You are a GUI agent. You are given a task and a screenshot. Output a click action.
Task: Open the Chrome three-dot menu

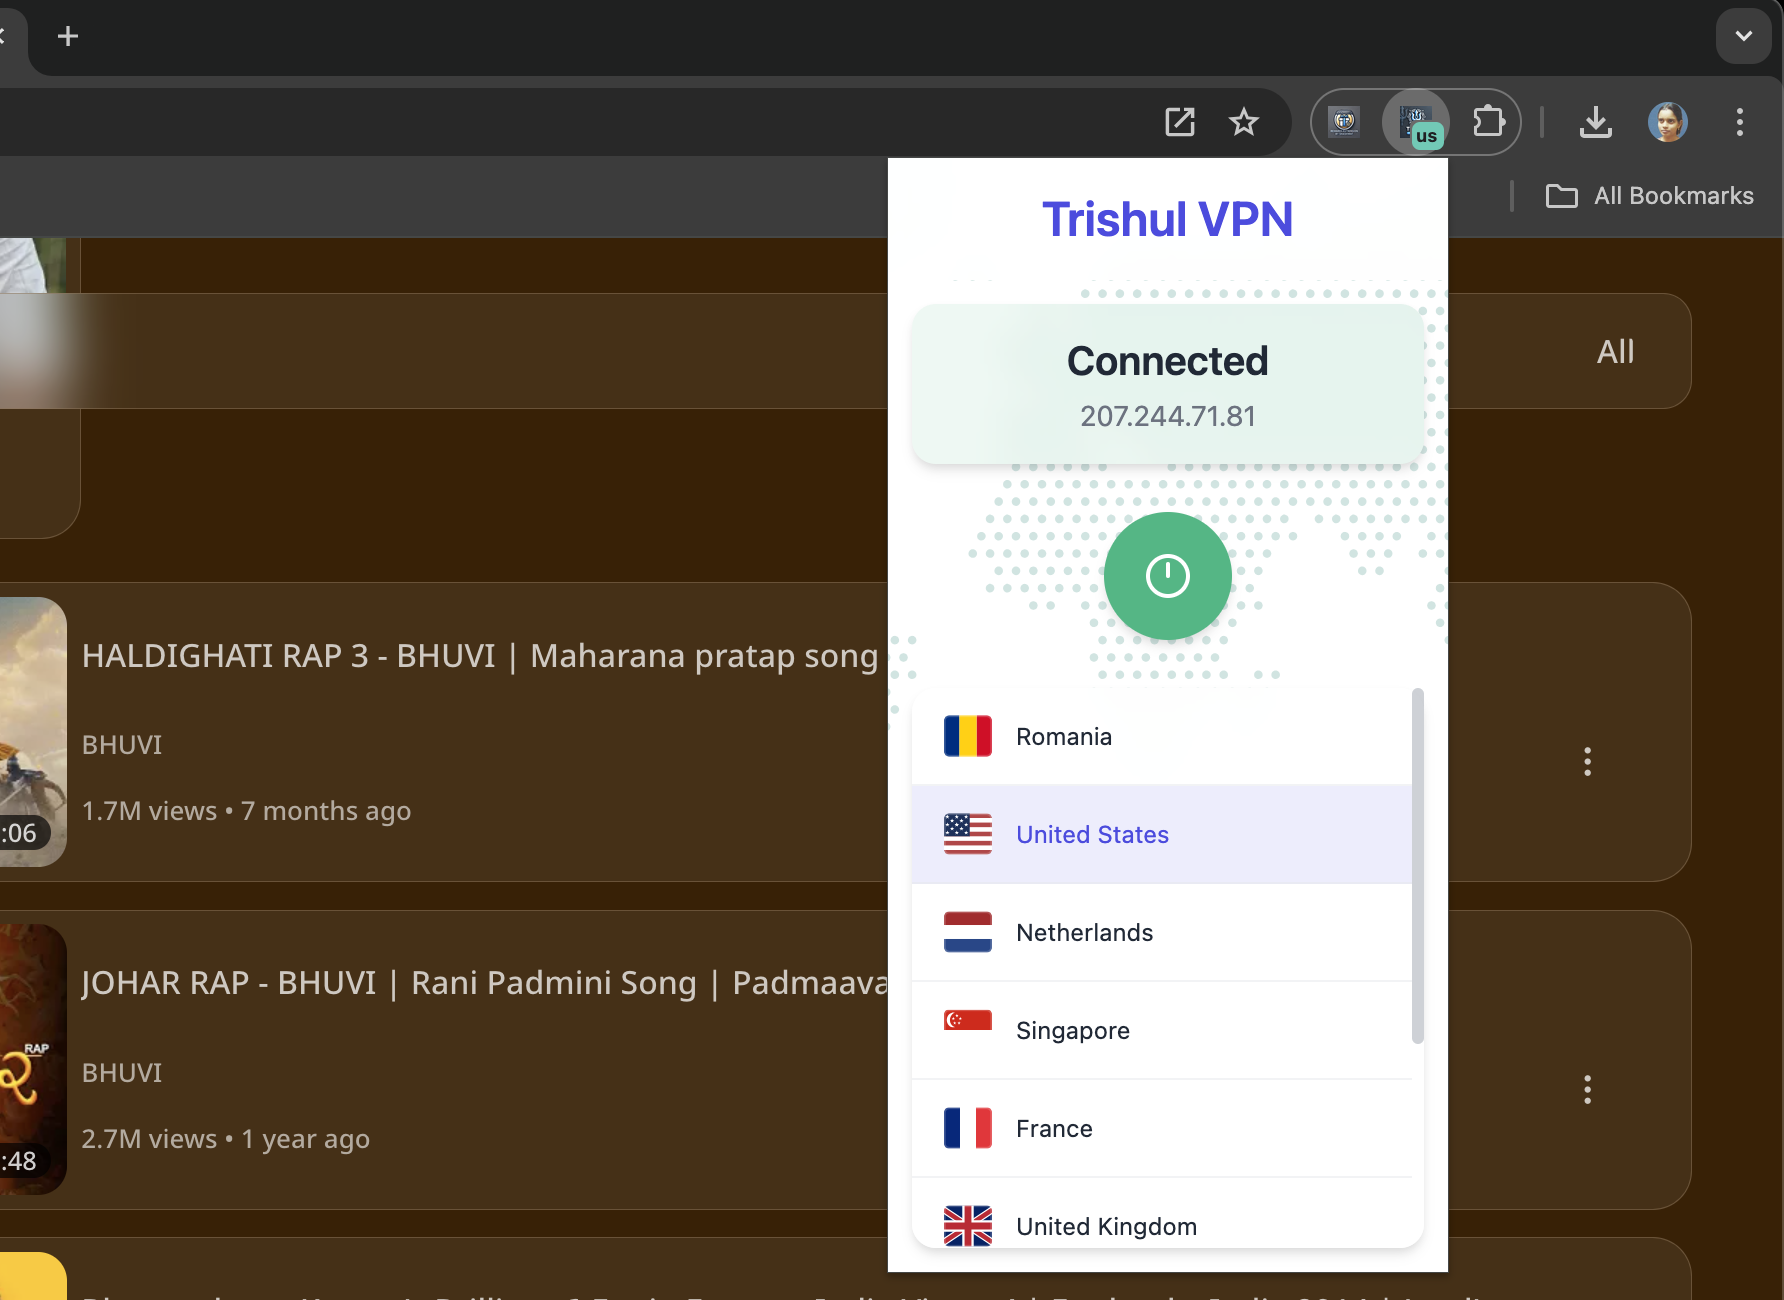[1739, 122]
